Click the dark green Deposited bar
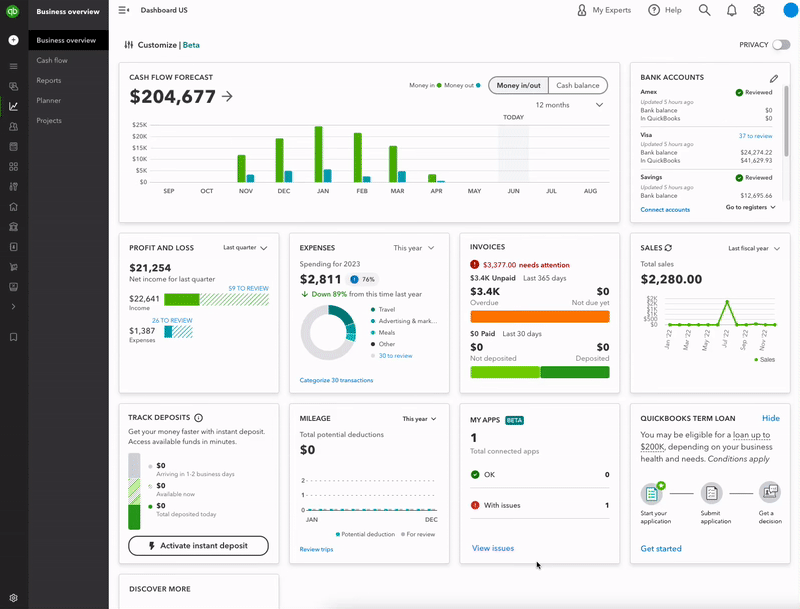The width and height of the screenshot is (800, 609). click(x=575, y=372)
